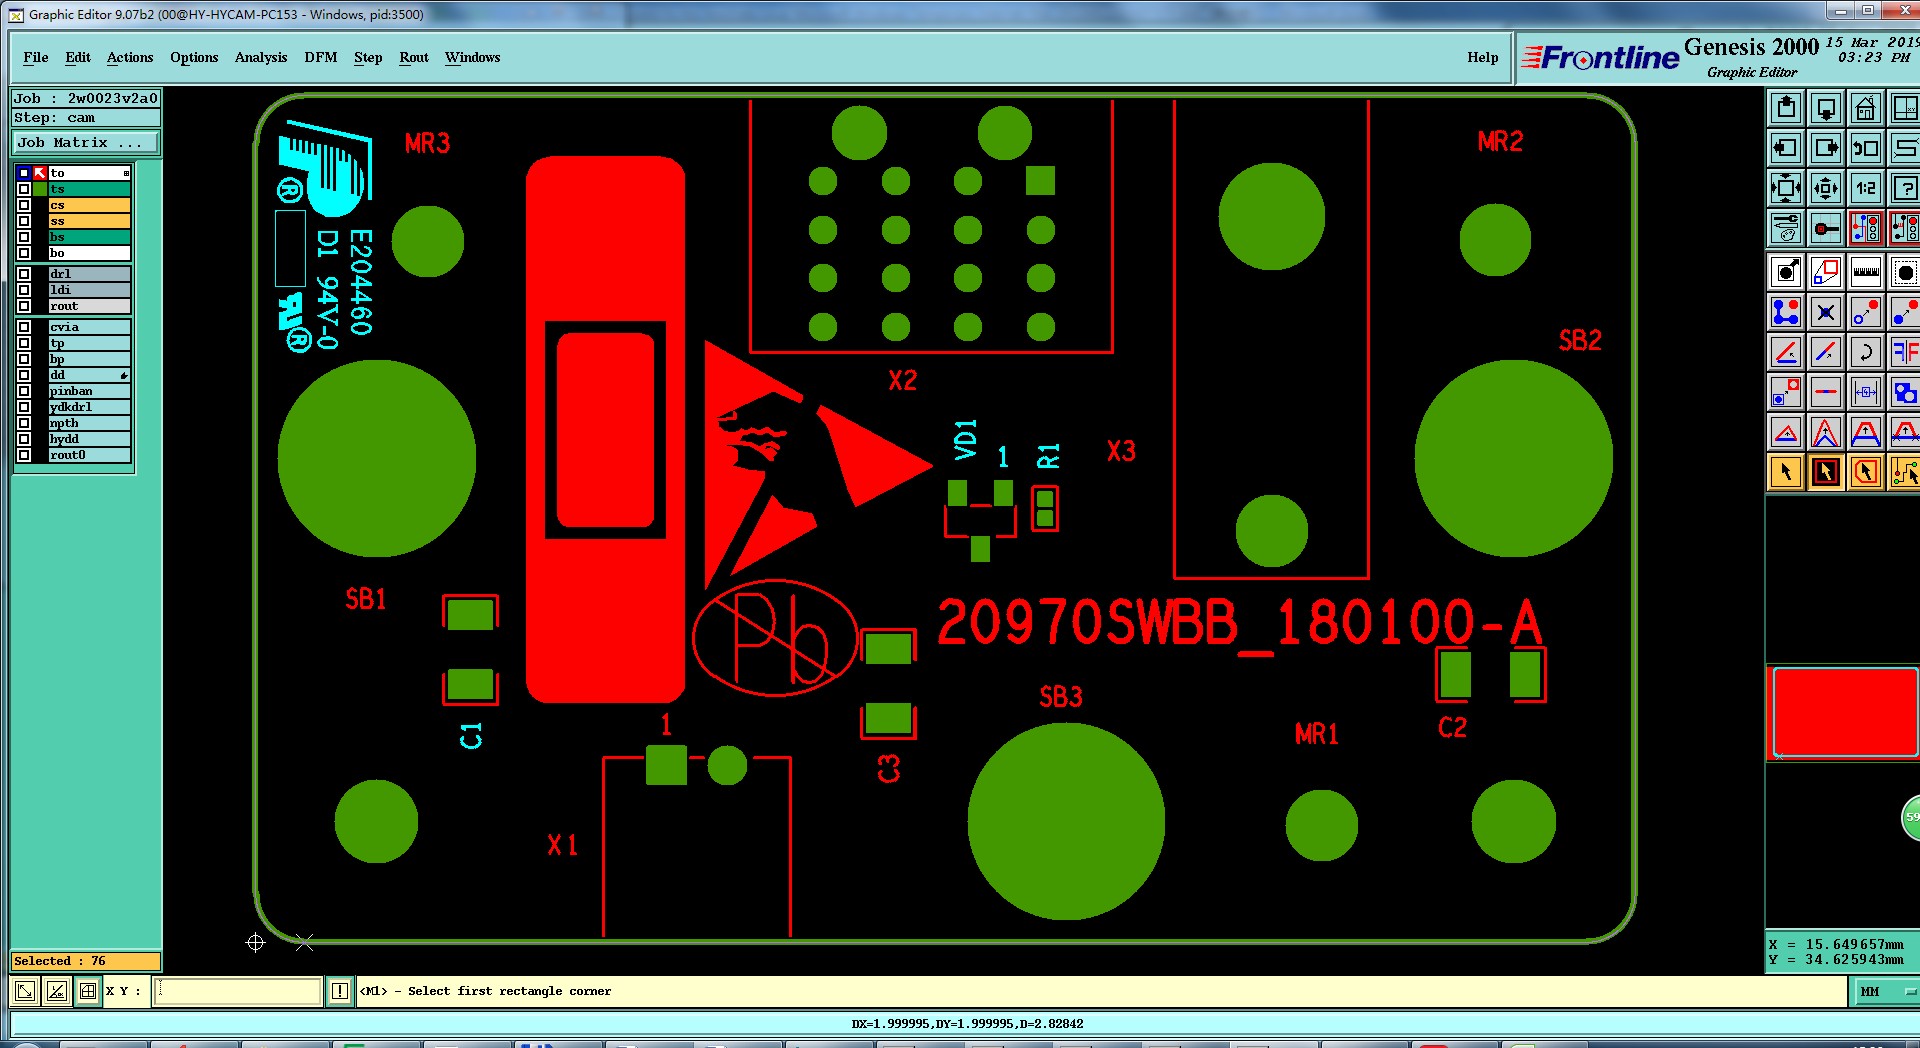Toggle the checkbox for layer drl
This screenshot has width=1920, height=1048.
pos(24,274)
